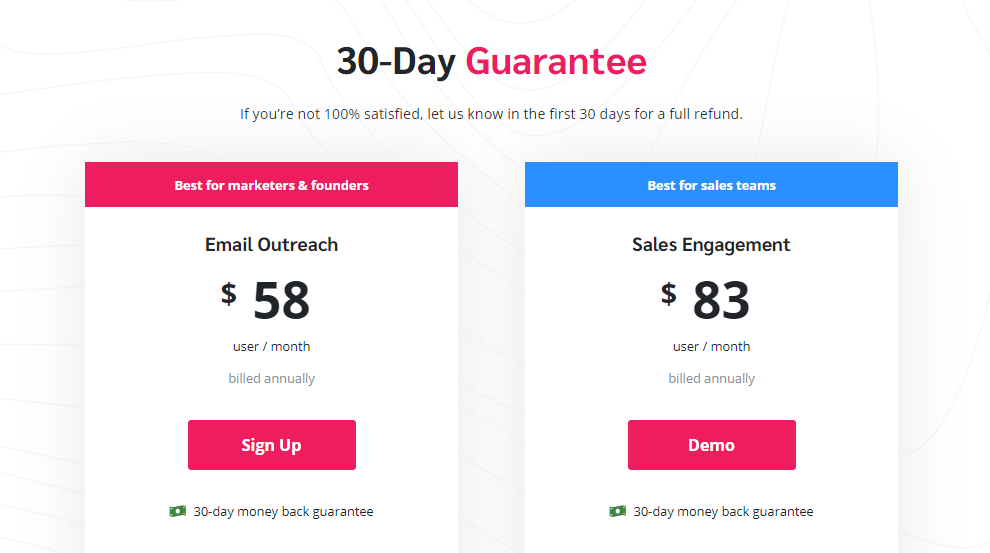
Task: Select the 'Best for sales teams' banner
Action: point(712,184)
